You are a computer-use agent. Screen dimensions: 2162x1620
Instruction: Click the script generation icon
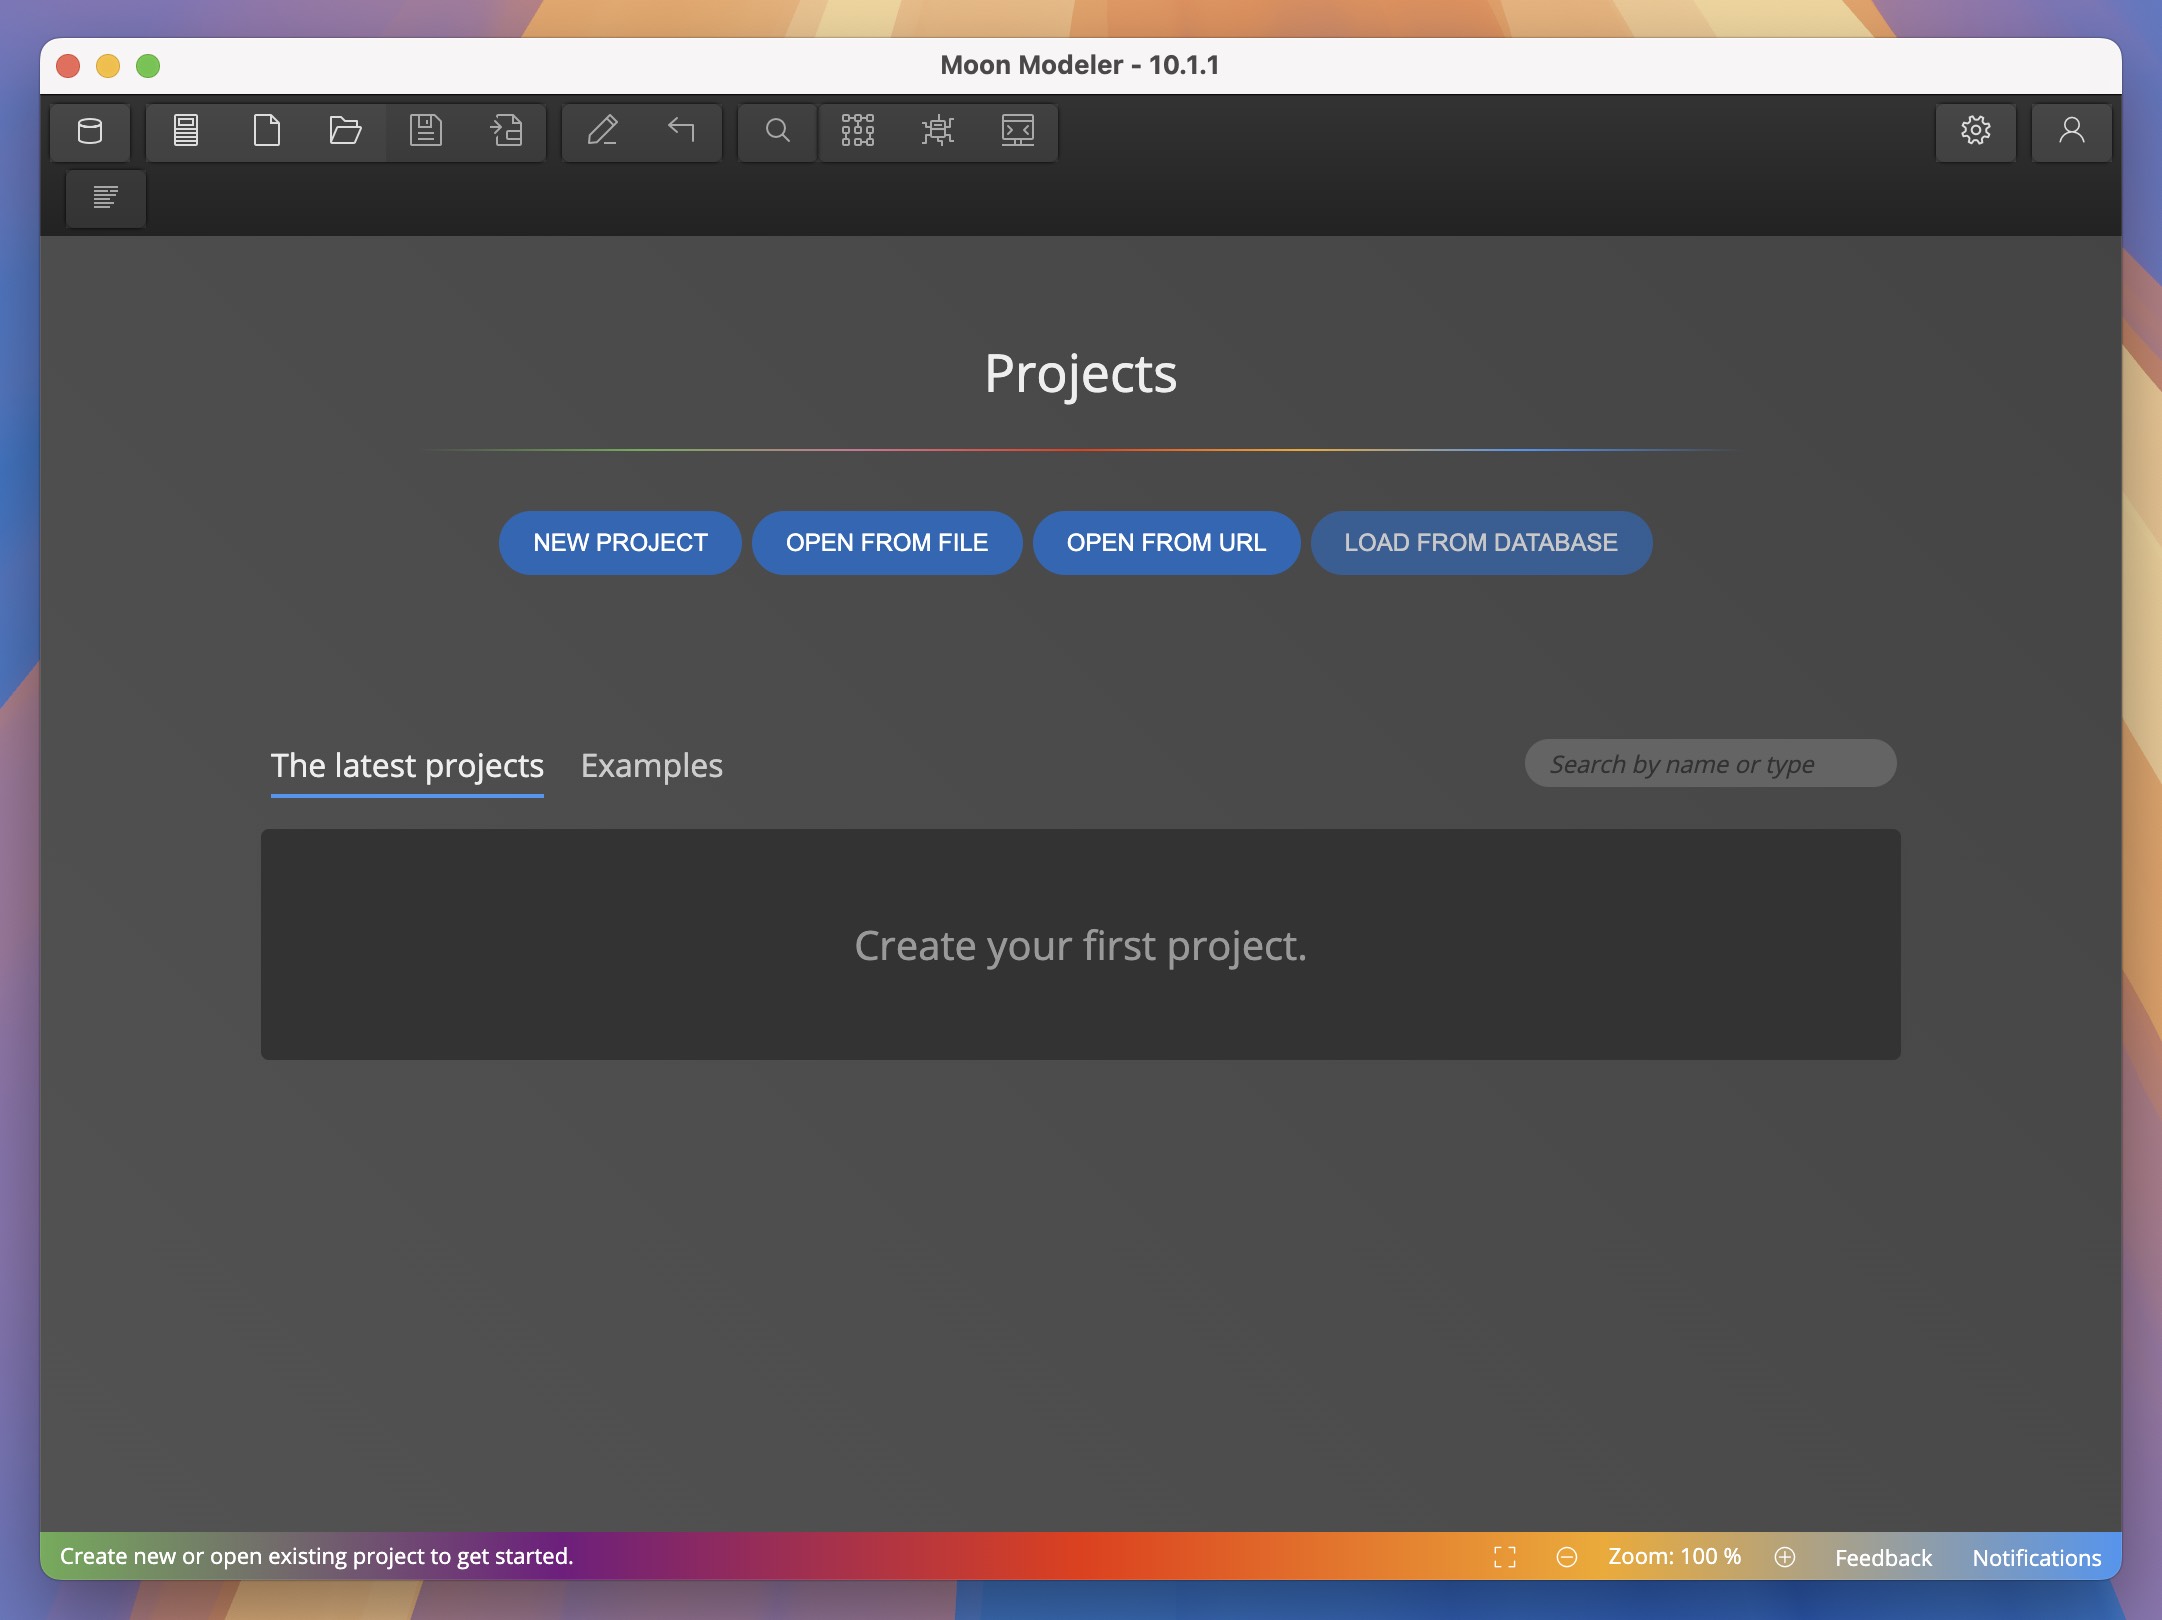tap(938, 131)
